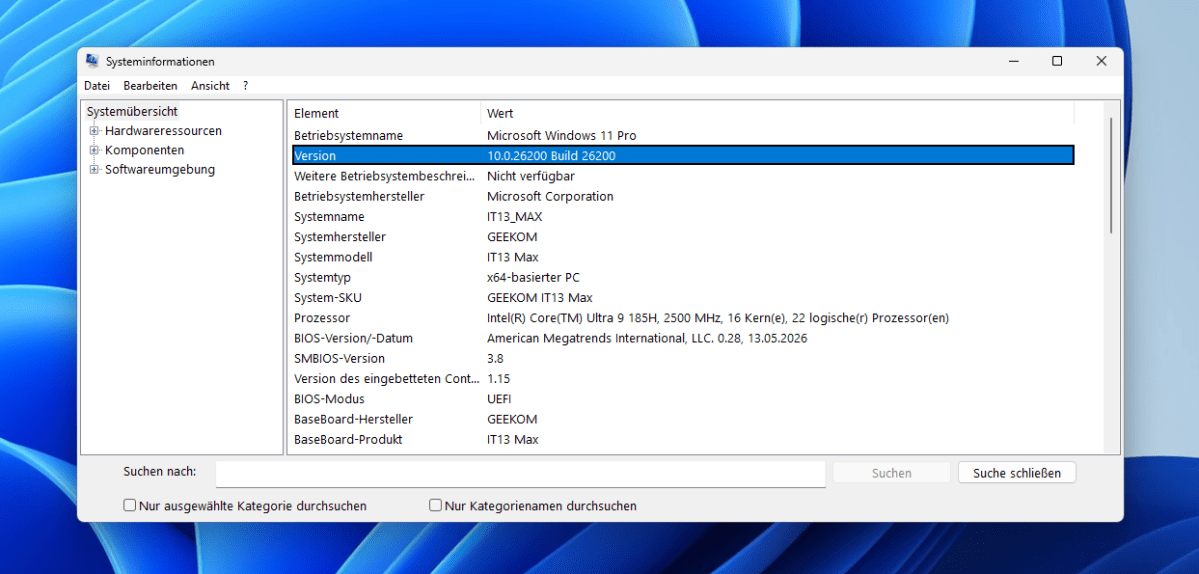Screen dimensions: 1199x574
Task: Open the Bearbeiten menu
Action: click(x=151, y=86)
